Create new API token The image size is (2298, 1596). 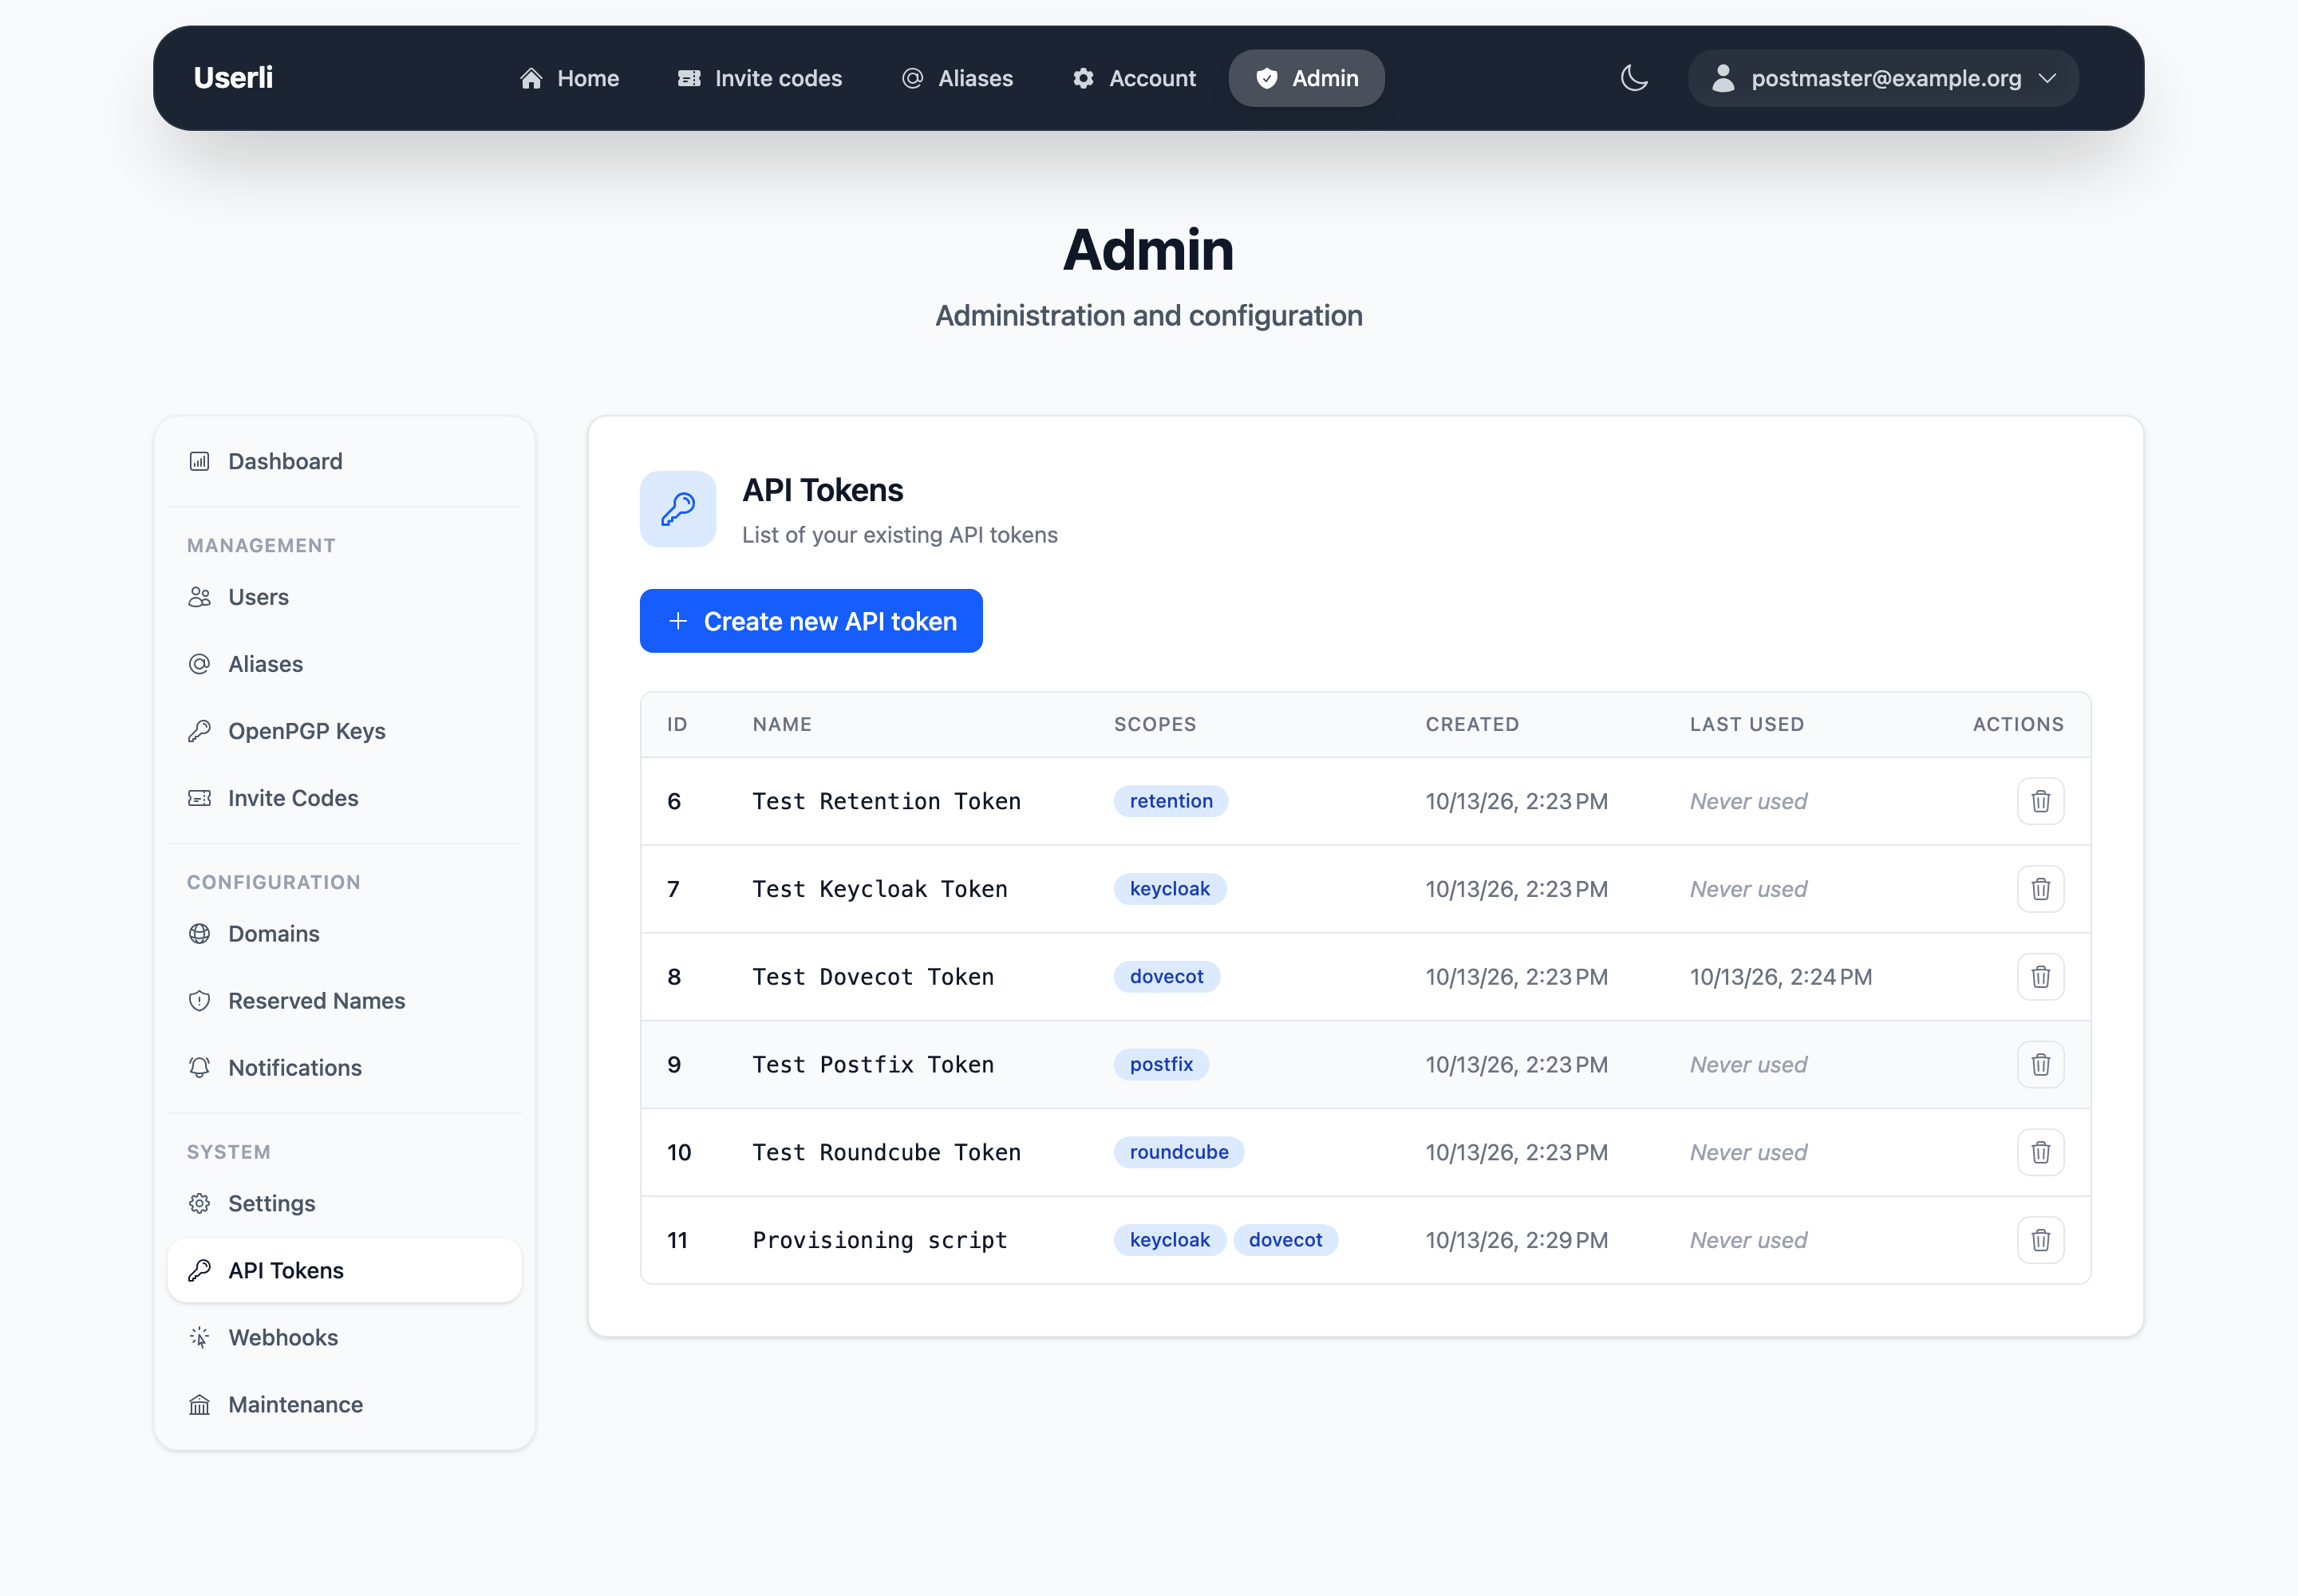(811, 621)
